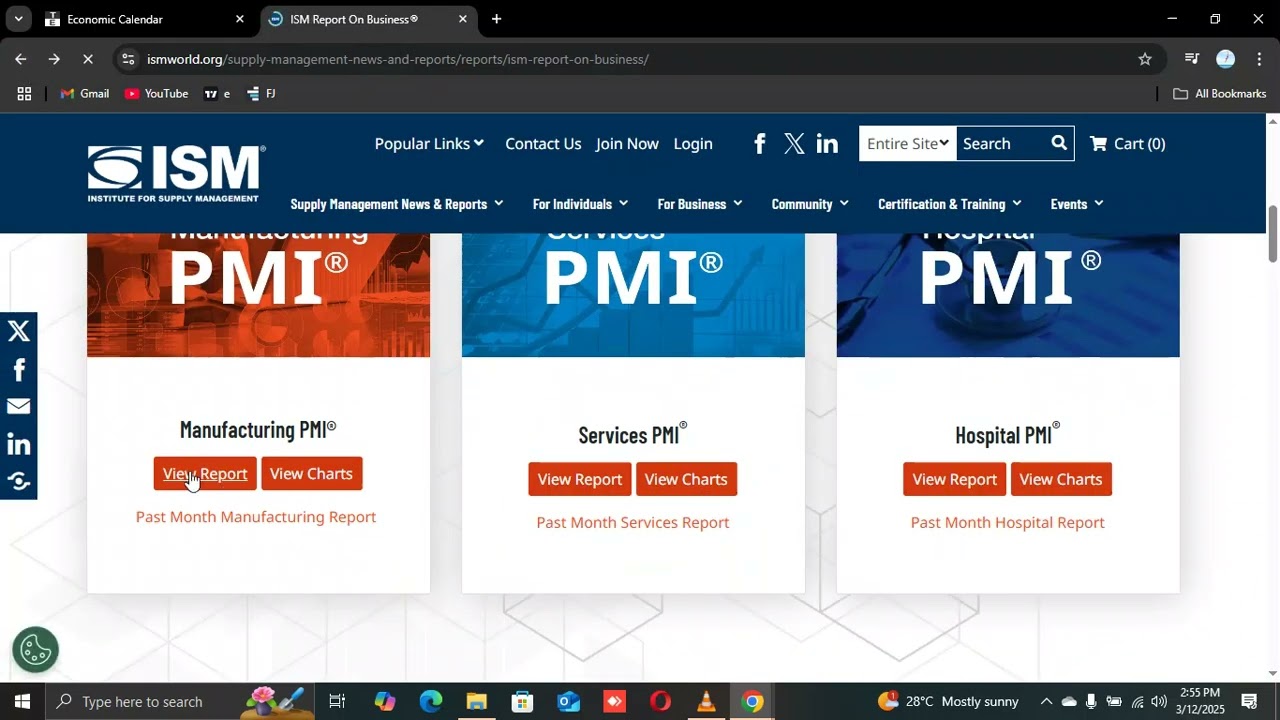Bookmark this page with star icon

point(1145,59)
